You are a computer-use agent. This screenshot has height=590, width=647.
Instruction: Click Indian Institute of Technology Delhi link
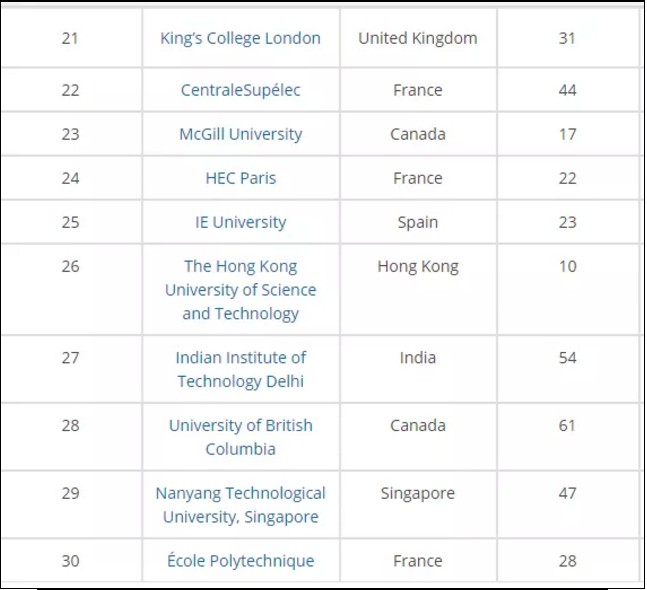pyautogui.click(x=240, y=369)
